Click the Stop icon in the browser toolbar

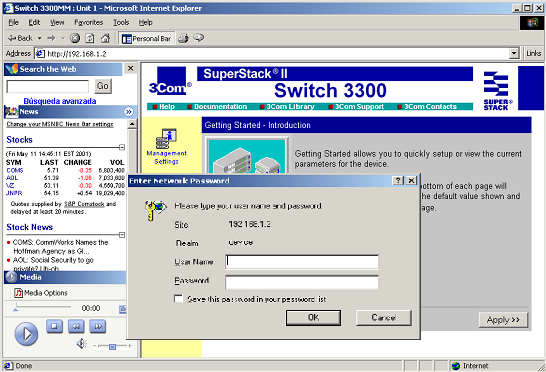point(75,38)
